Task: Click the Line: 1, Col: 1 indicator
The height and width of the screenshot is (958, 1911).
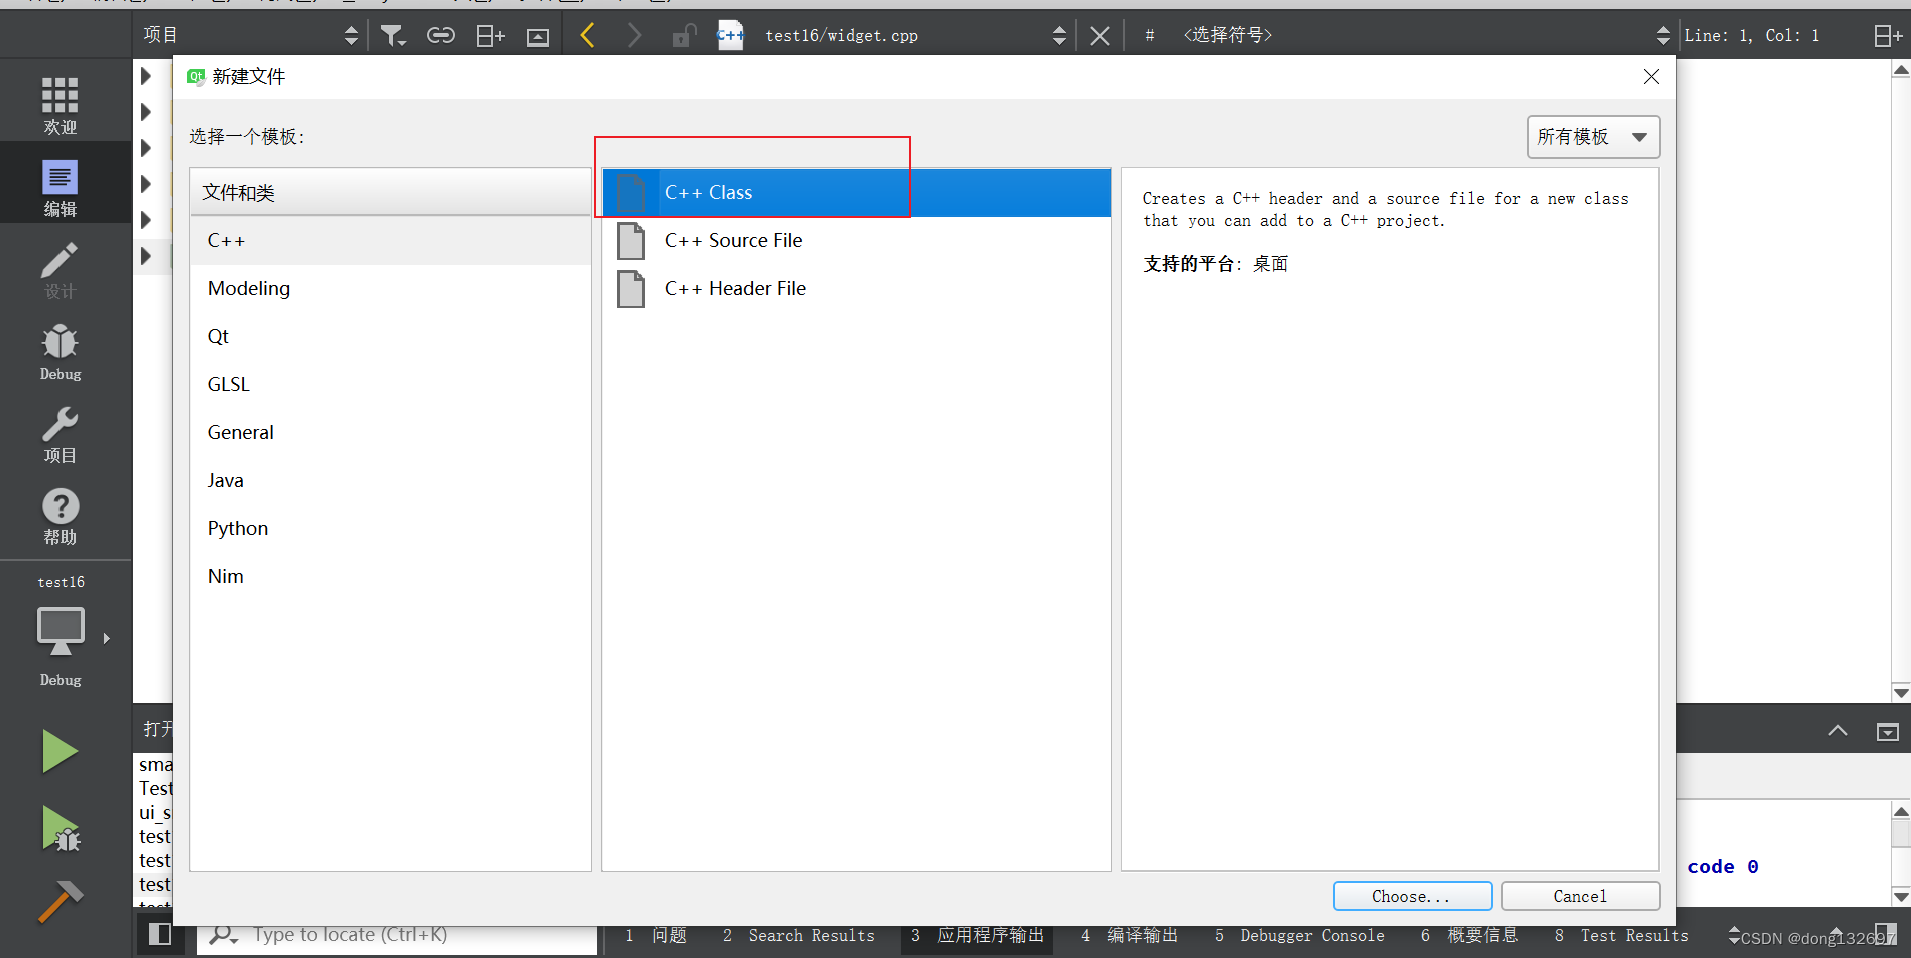Action: coord(1752,36)
